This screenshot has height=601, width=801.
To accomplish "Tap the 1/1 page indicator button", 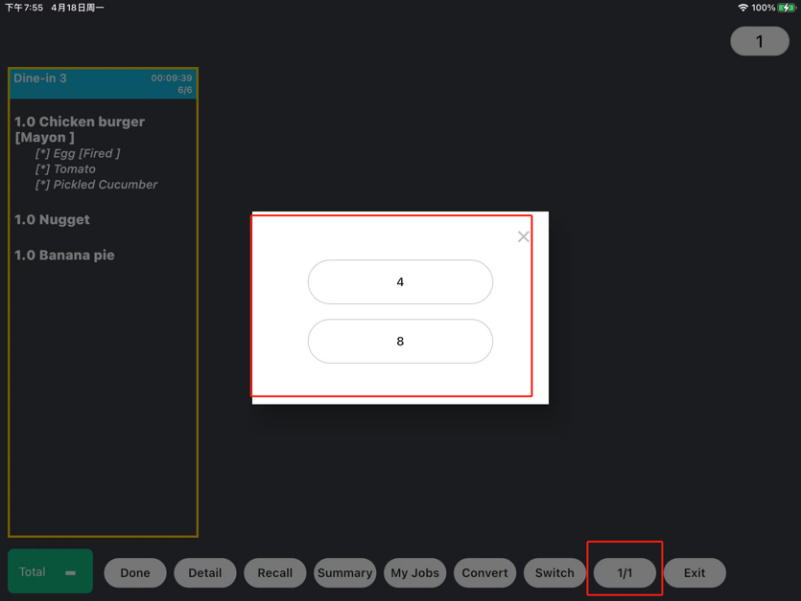I will coord(624,572).
